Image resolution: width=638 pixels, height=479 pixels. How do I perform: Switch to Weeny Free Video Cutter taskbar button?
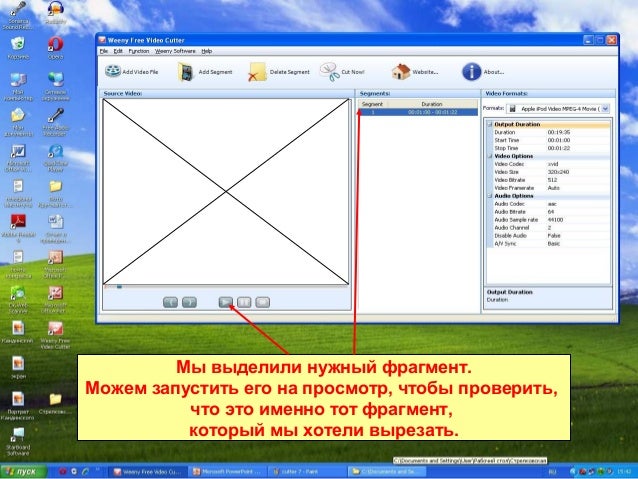pos(148,472)
